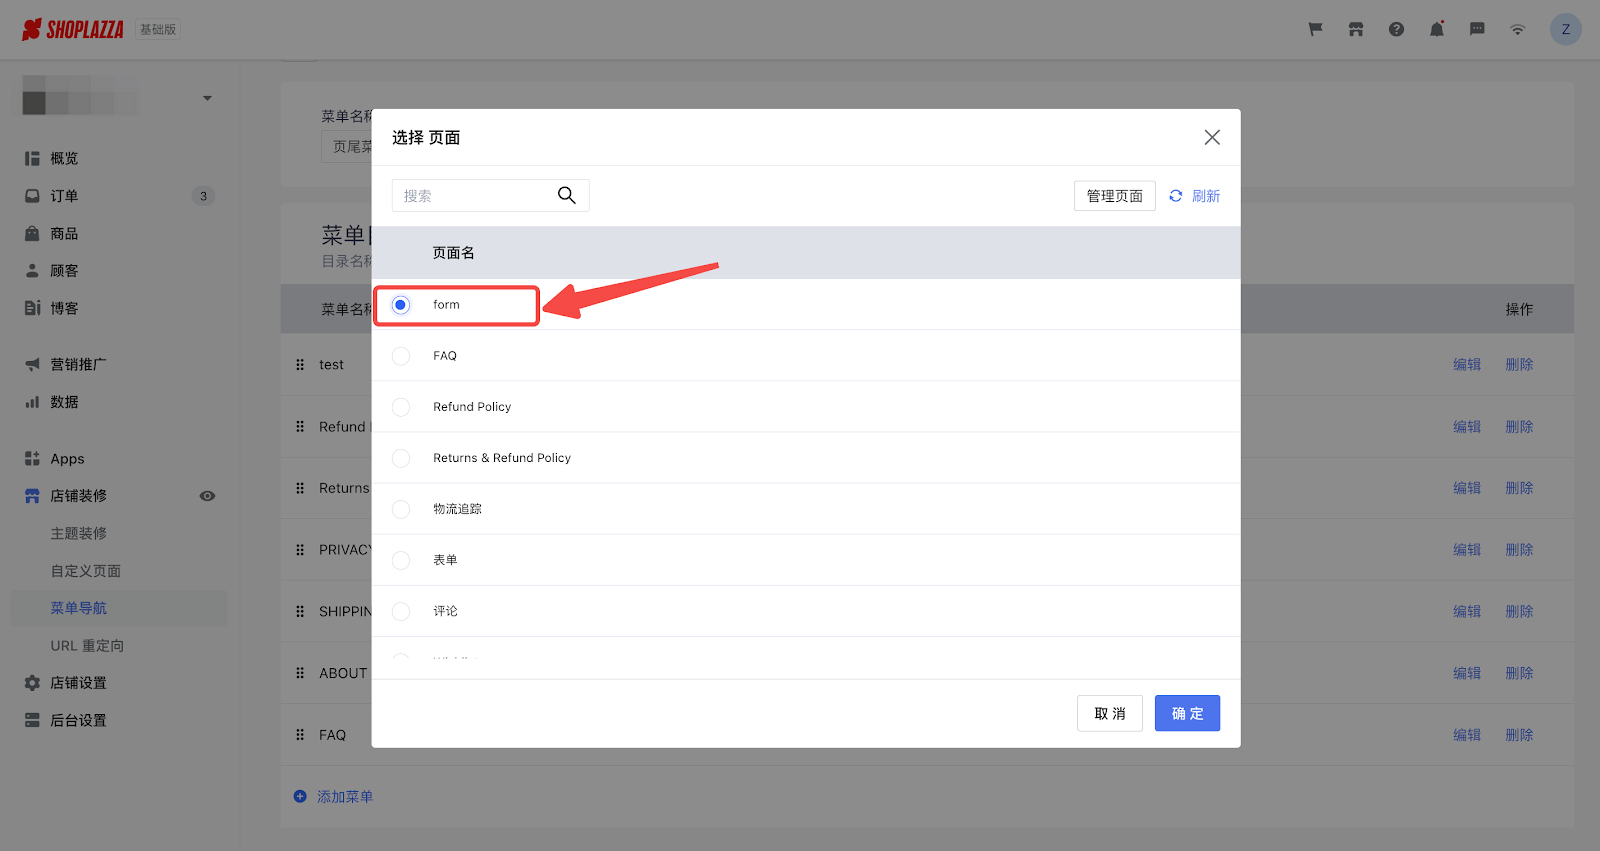This screenshot has width=1600, height=851.
Task: Collapse the 店铺装修 sidebar section
Action: (79, 496)
